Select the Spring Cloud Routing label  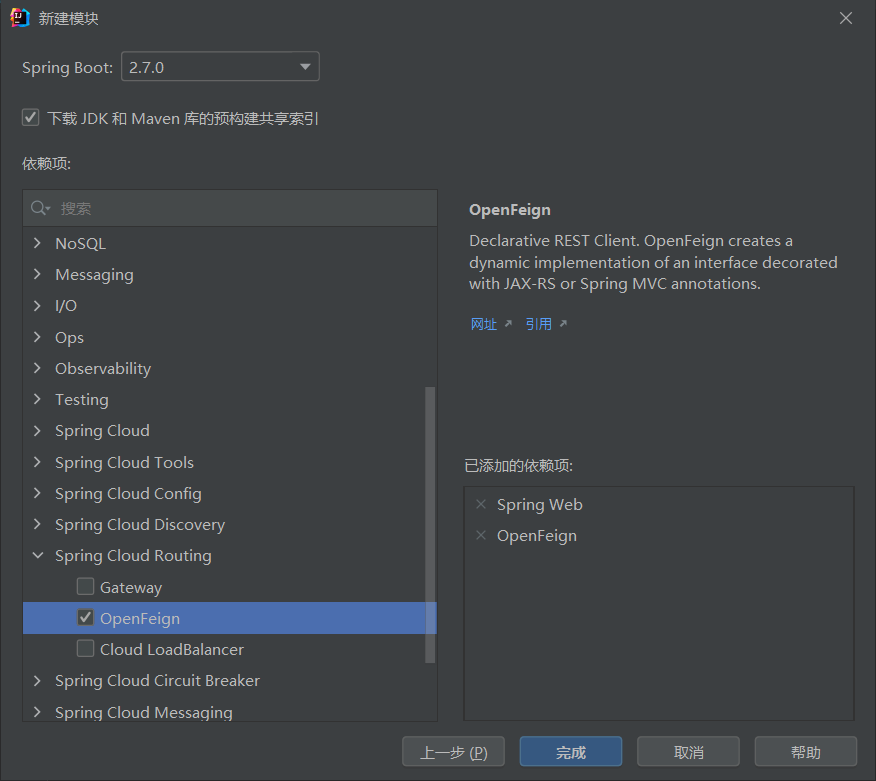click(x=133, y=556)
